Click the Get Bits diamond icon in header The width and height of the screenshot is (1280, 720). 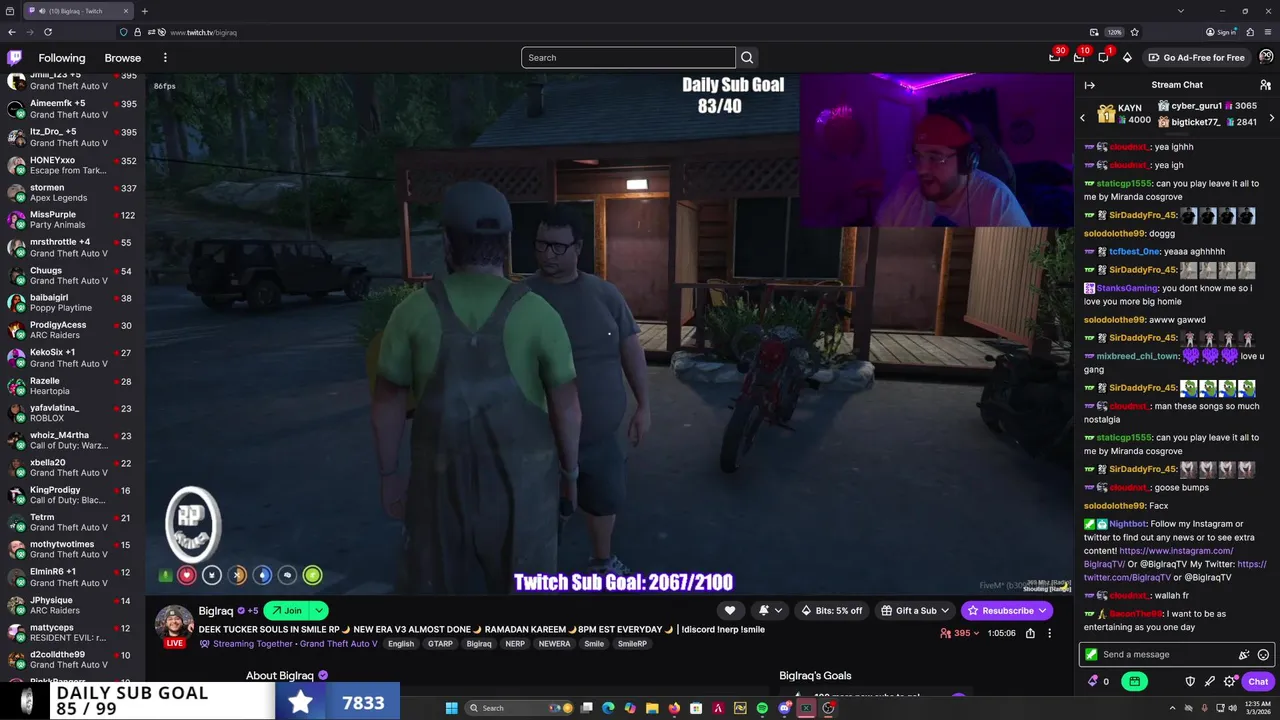coord(1127,57)
